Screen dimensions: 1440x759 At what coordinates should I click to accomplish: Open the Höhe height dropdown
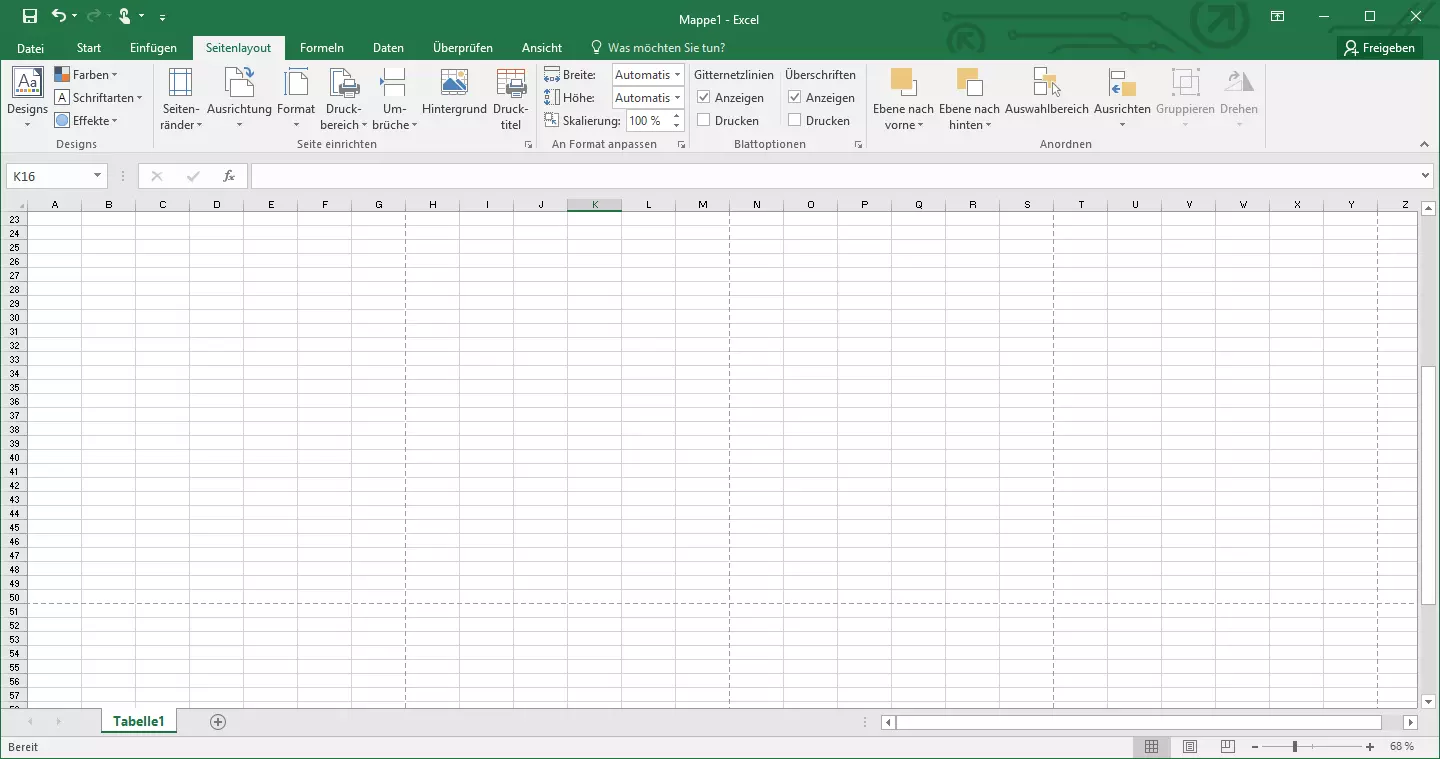(x=678, y=98)
